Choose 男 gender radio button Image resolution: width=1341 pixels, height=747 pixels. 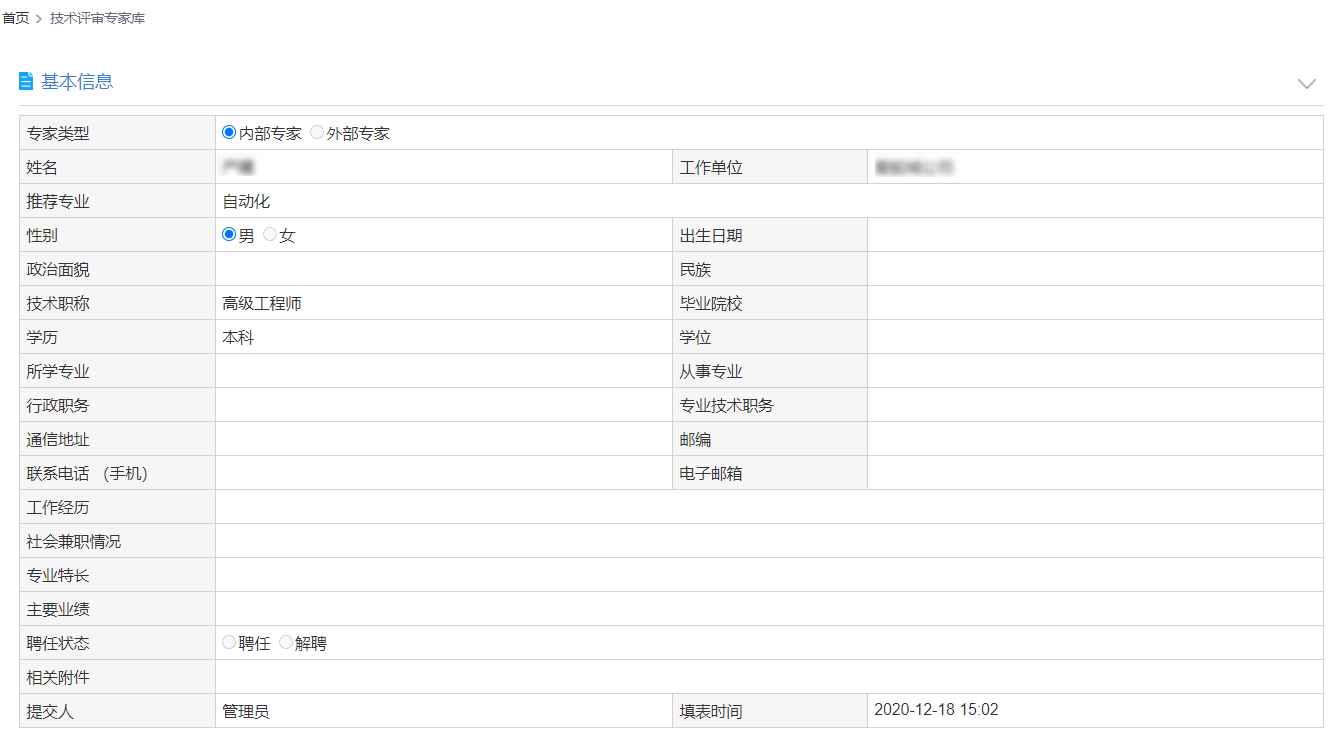coord(229,235)
